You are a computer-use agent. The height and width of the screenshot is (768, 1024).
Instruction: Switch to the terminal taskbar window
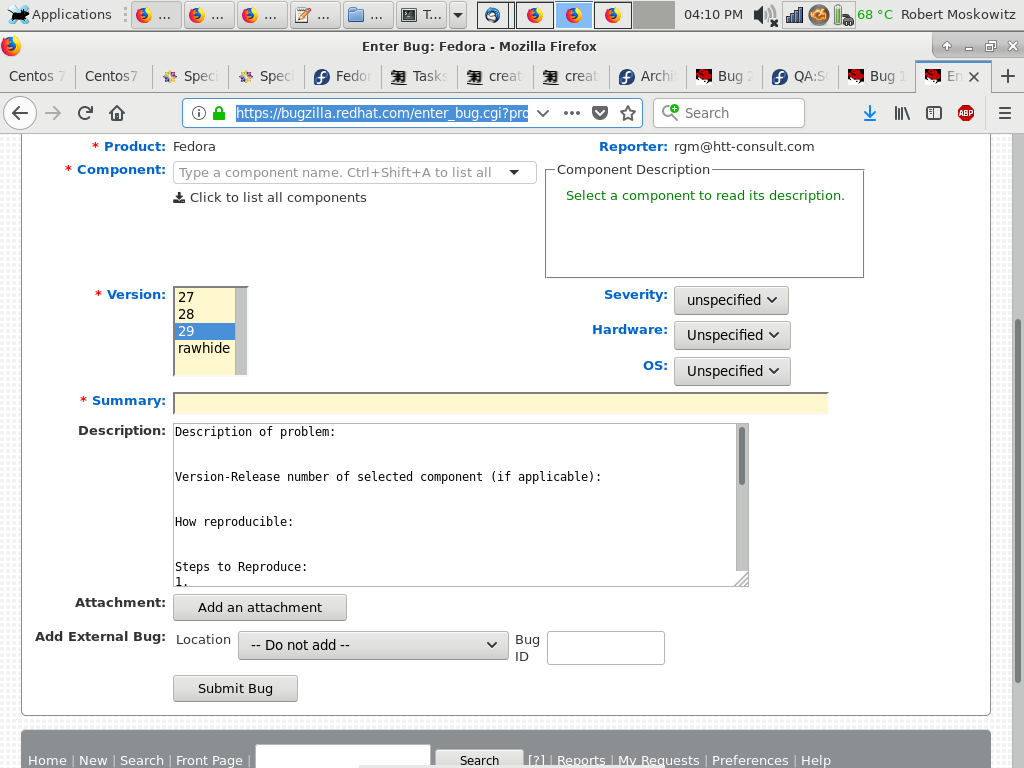click(422, 14)
